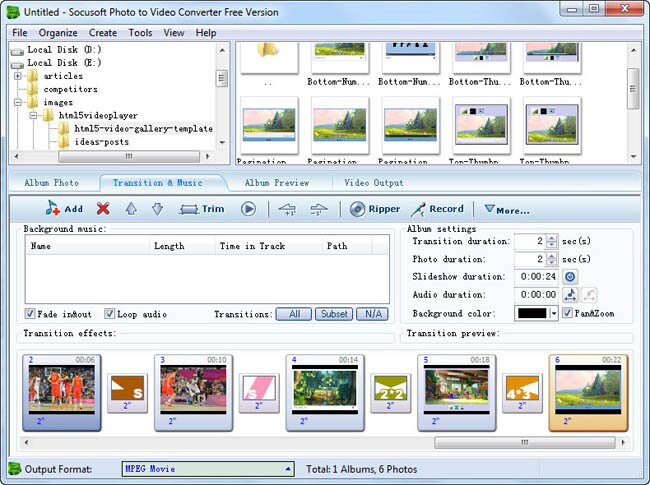The image size is (650, 485).
Task: Open the Tools menu
Action: coord(140,33)
